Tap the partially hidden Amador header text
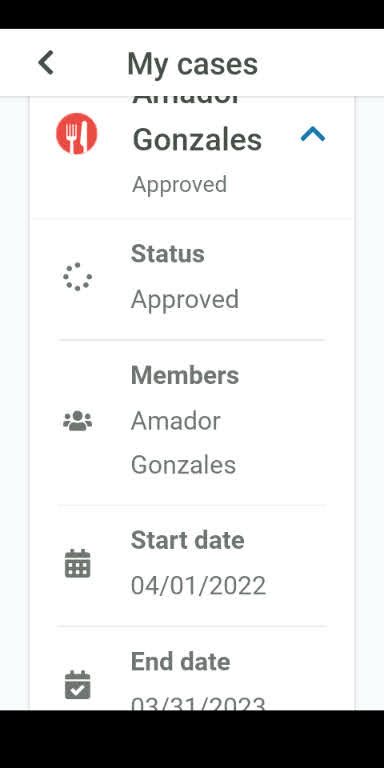Viewport: 384px width, 768px height. tap(186, 100)
